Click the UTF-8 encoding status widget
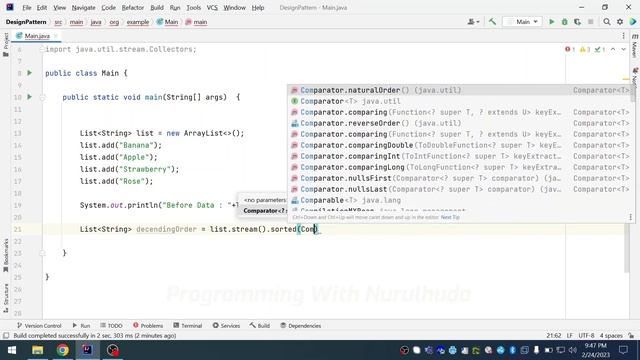The height and width of the screenshot is (360, 640). [586, 336]
